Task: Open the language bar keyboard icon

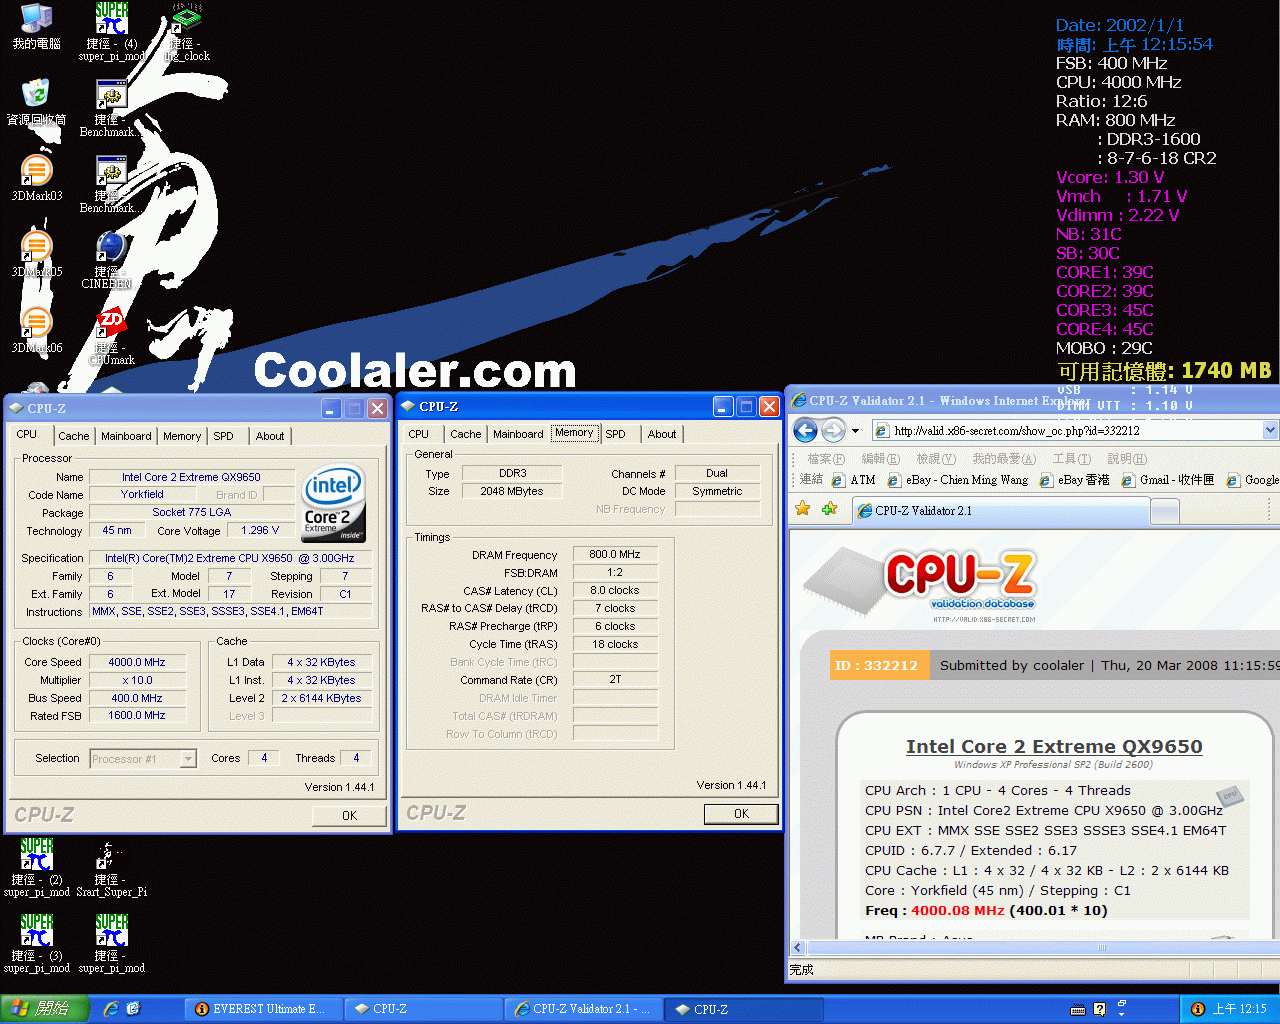Action: tap(1079, 1009)
